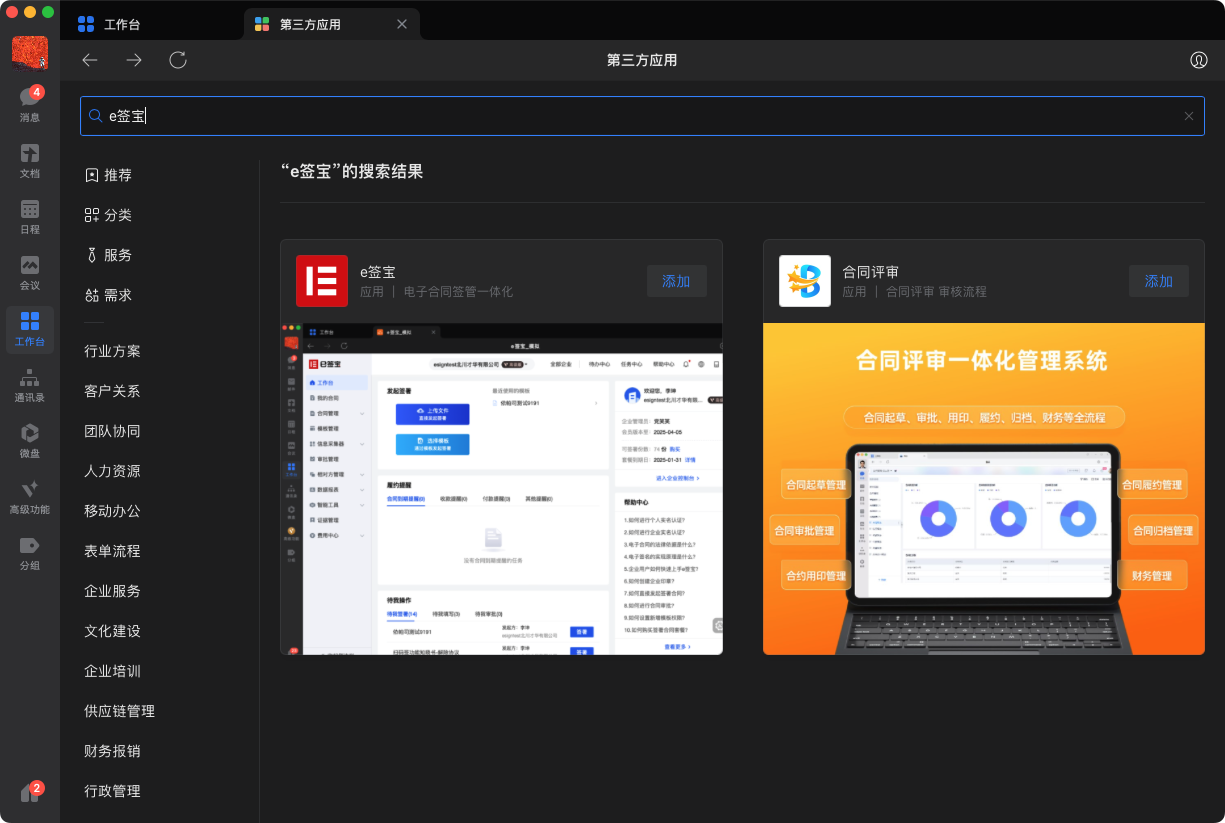
Task: Select 表单流程 in the category list
Action: [112, 551]
